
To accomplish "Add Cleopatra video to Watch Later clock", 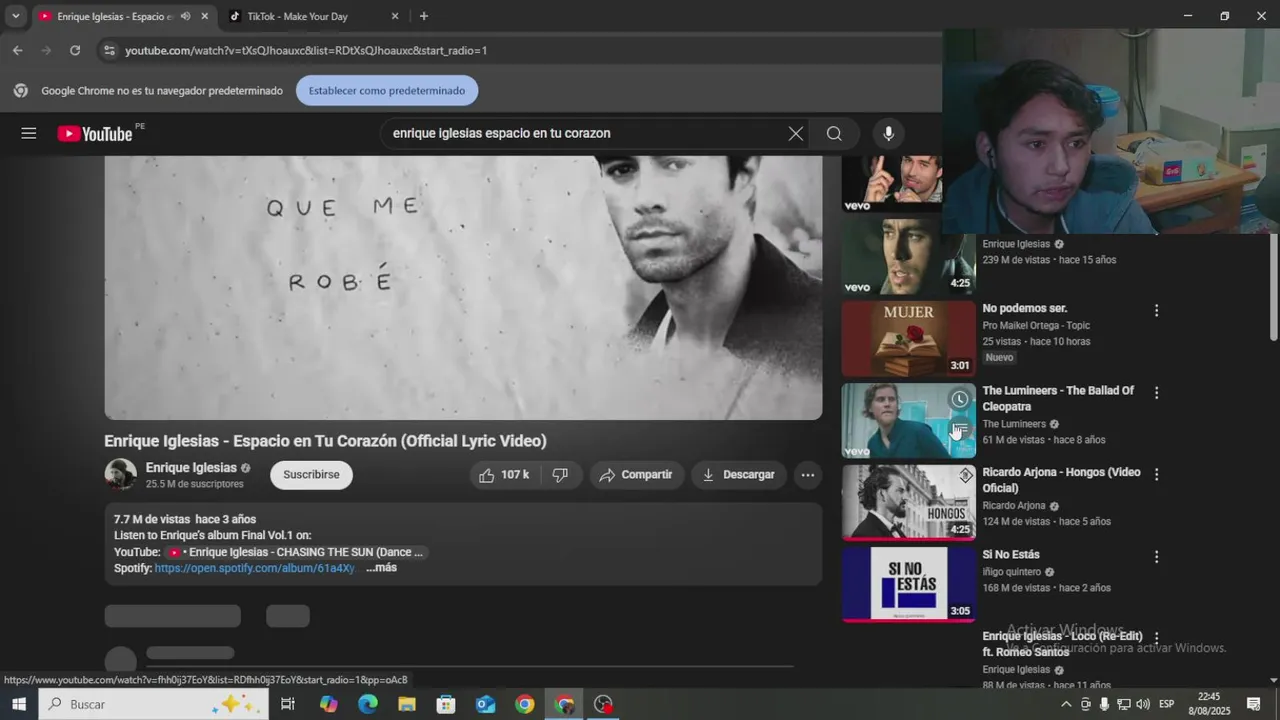I will pos(959,399).
